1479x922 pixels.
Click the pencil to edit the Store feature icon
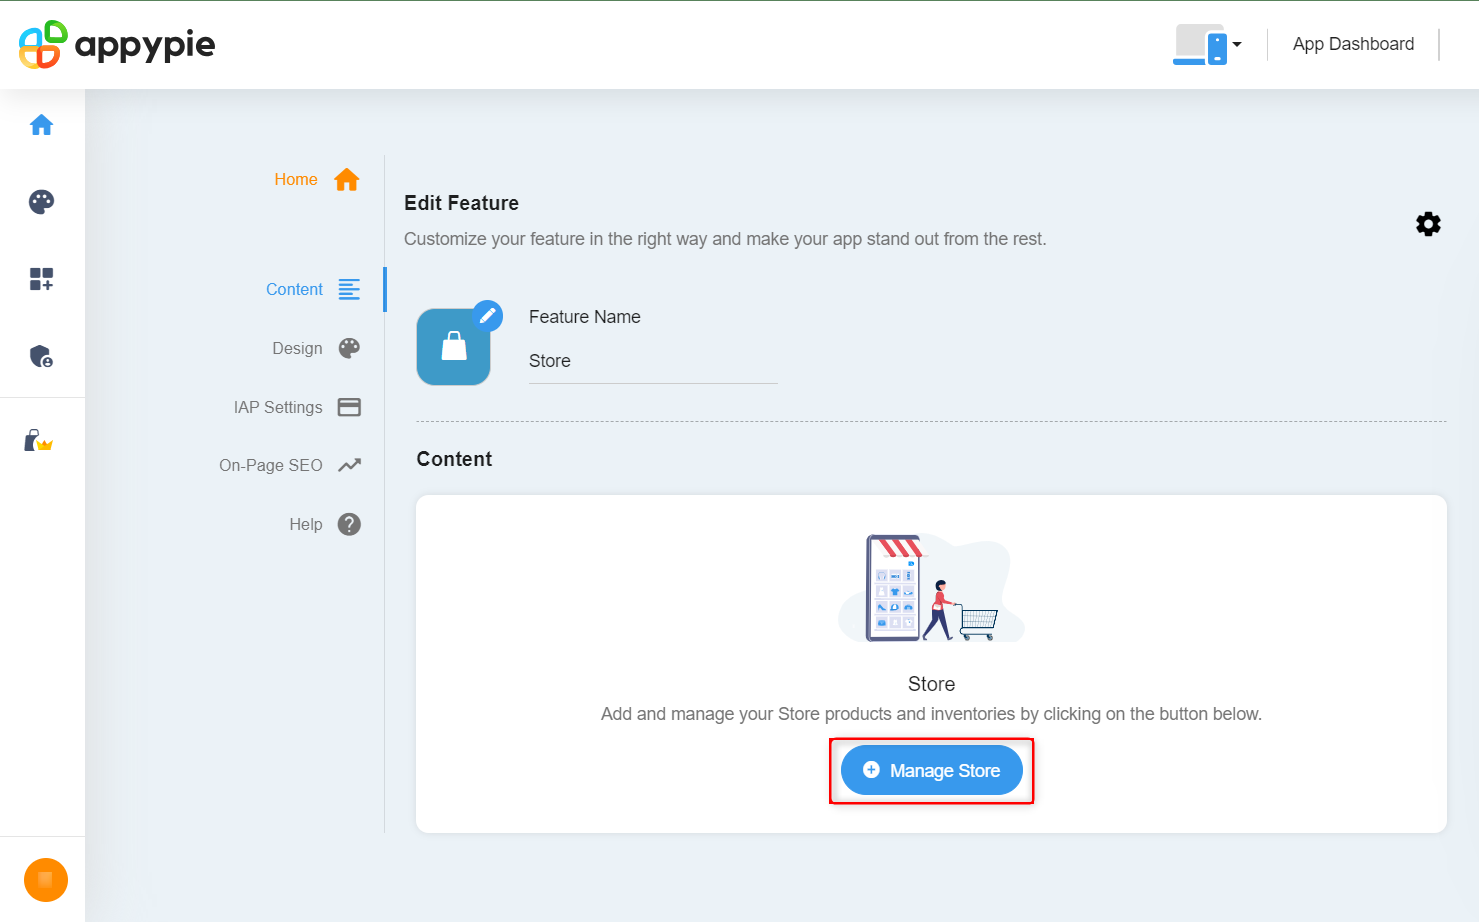pyautogui.click(x=488, y=314)
